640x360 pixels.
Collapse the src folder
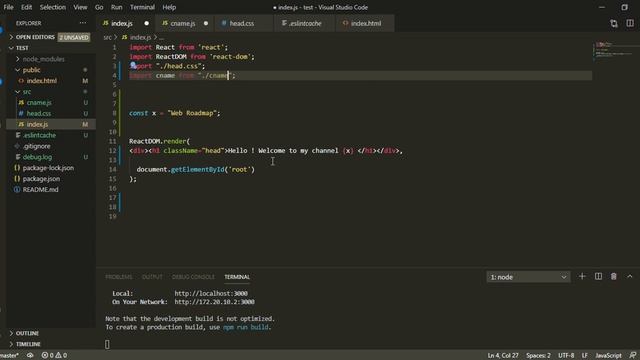click(x=51, y=92)
